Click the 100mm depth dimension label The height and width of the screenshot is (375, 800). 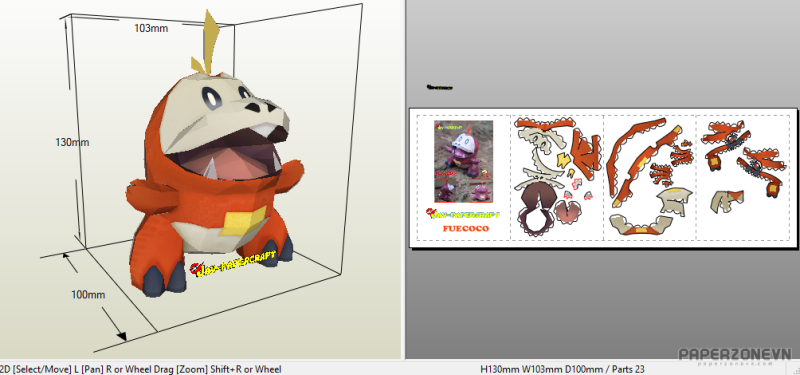(x=88, y=294)
